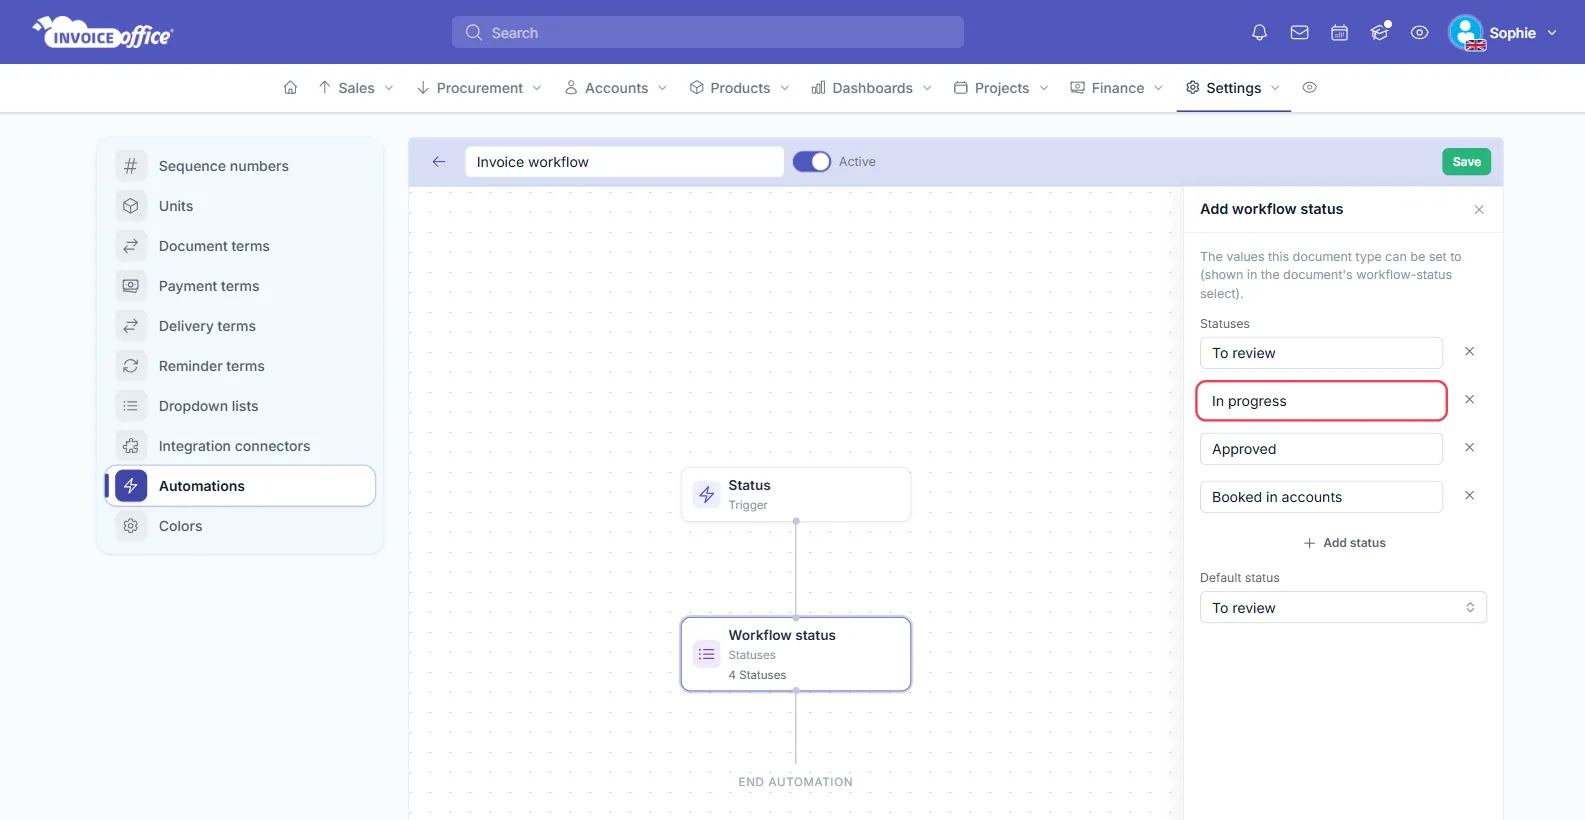Screen dimensions: 1585x820
Task: Open Units settings
Action: 240,206
